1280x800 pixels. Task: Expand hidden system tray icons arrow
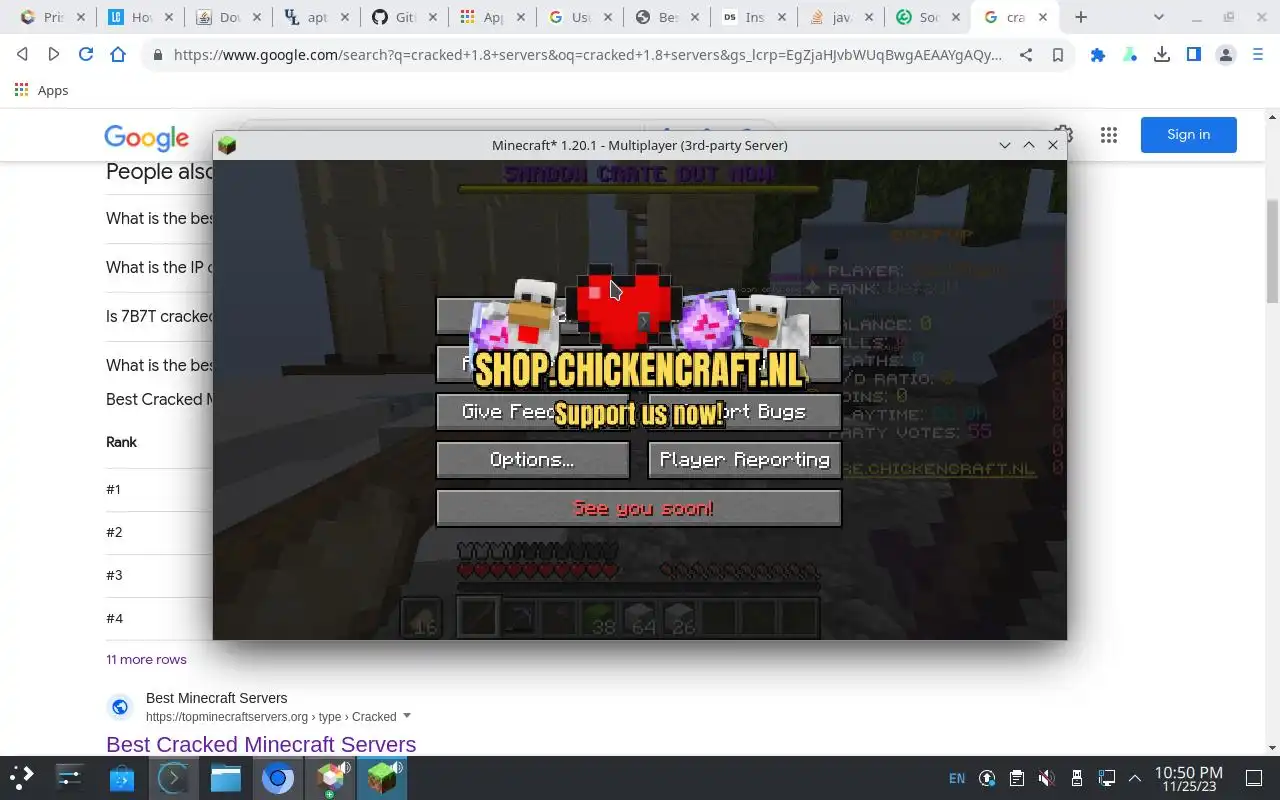pyautogui.click(x=1134, y=778)
